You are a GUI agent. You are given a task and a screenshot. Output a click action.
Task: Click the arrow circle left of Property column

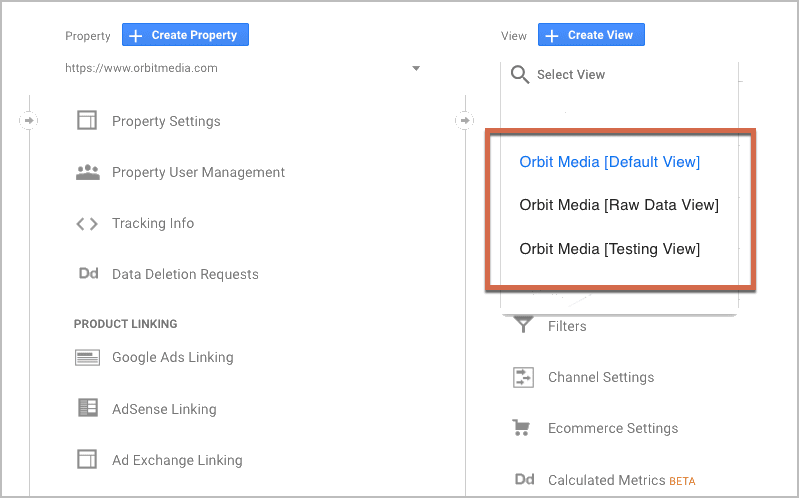[x=29, y=121]
